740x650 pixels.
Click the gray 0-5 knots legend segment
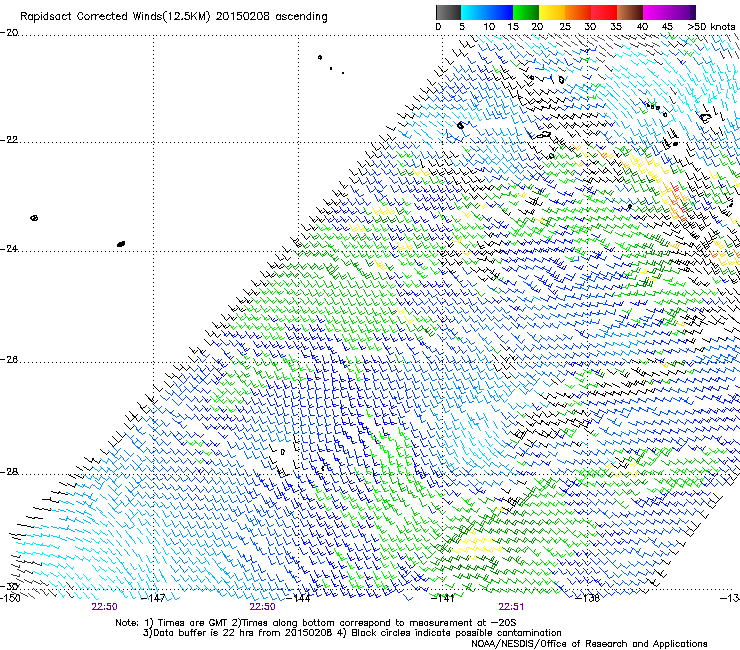point(448,12)
